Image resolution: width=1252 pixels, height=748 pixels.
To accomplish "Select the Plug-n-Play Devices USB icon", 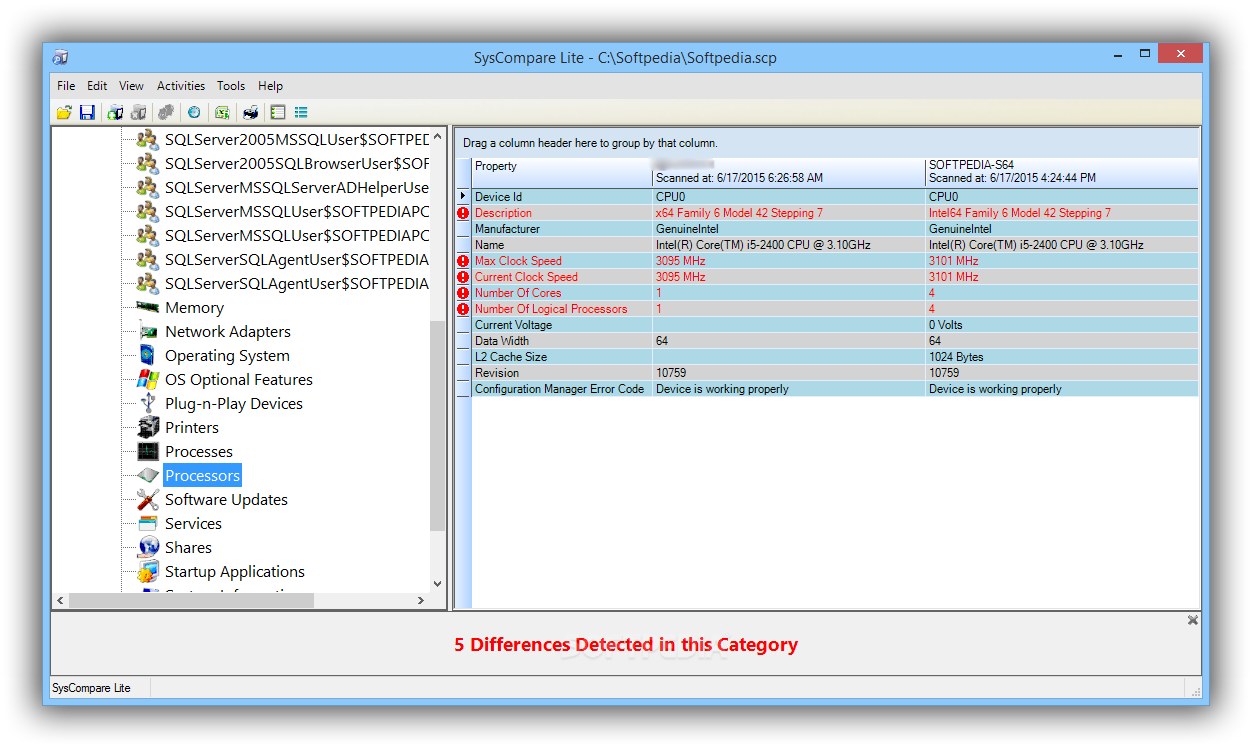I will (x=148, y=404).
